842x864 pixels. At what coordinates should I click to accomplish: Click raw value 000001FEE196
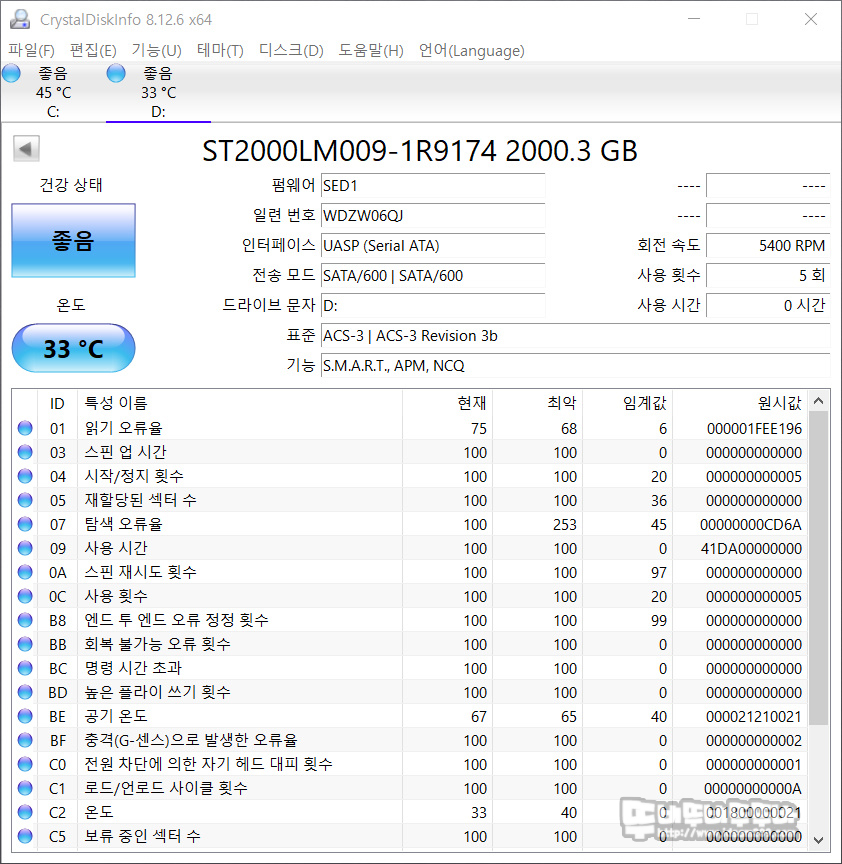(754, 429)
